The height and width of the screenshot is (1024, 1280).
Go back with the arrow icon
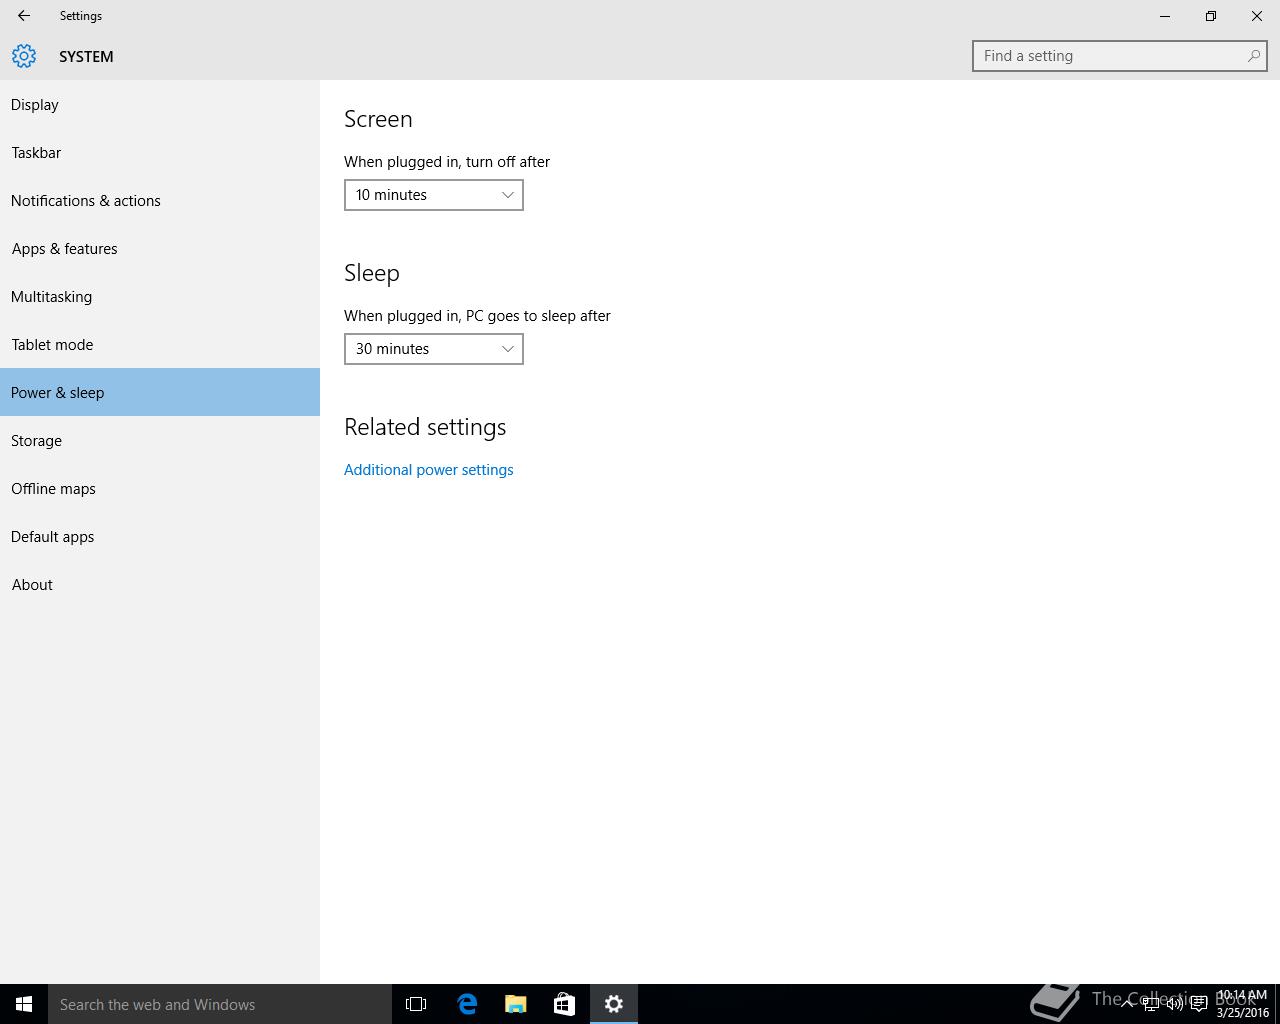24,16
